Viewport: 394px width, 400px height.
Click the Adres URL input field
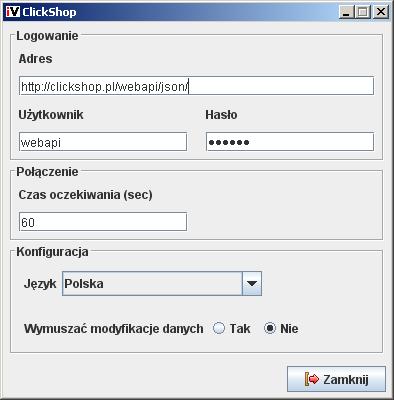[196, 86]
